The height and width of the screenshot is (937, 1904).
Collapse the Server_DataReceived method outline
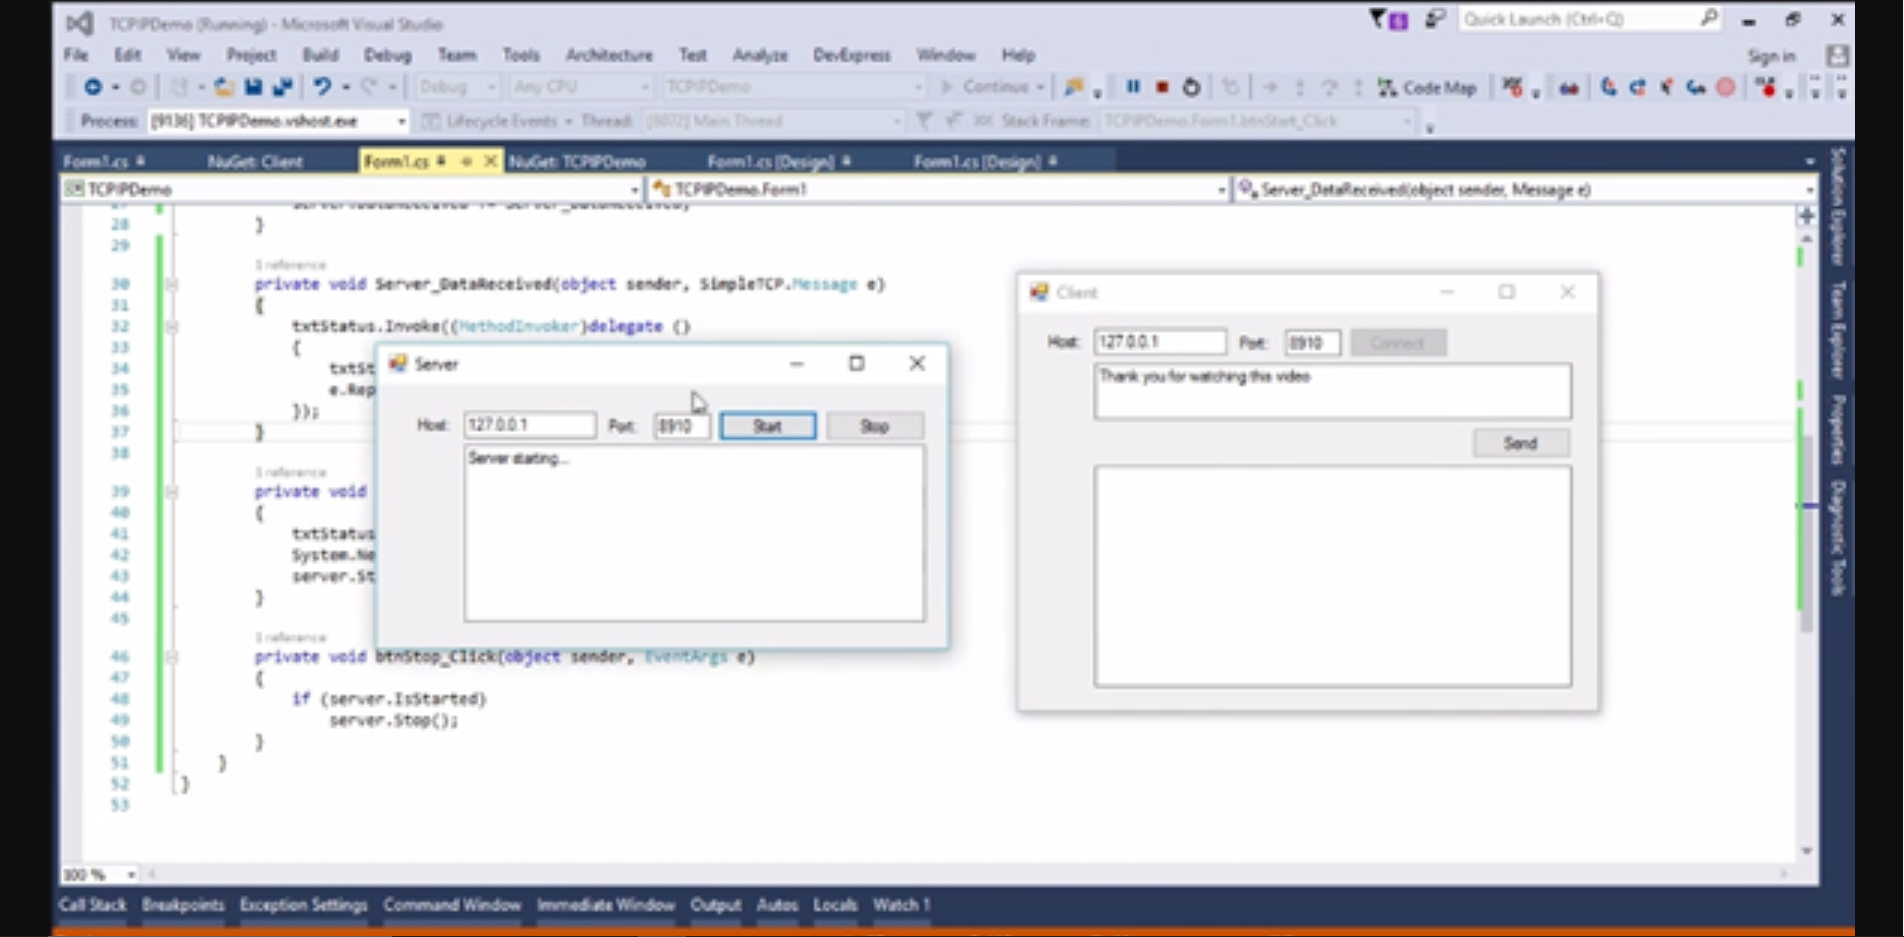171,285
